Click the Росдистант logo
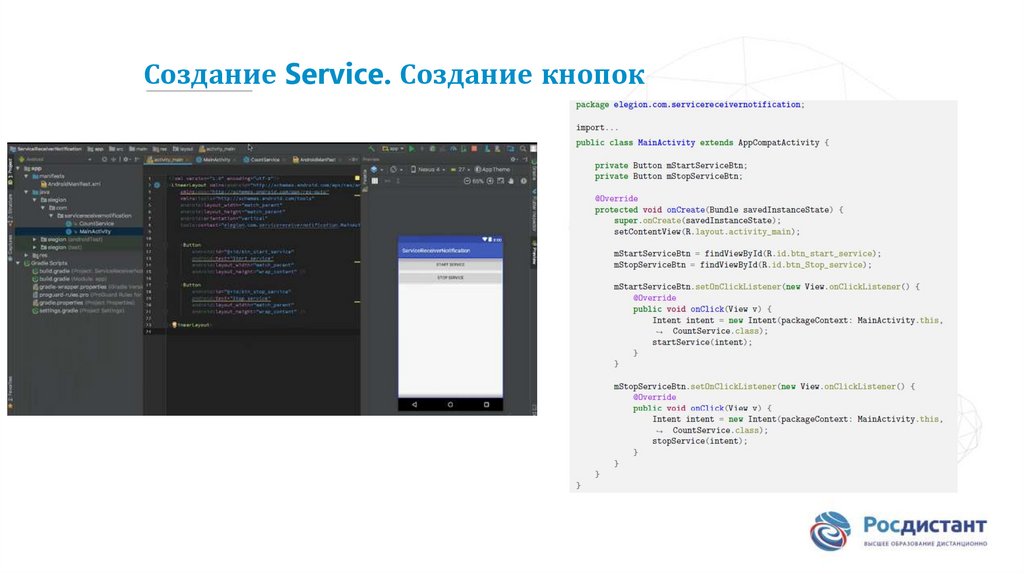Viewport: 1024px width, 574px height. (899, 532)
